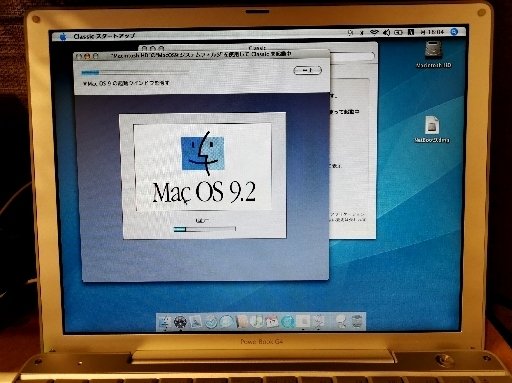
Task: Open Spotlight search in the menu bar
Action: (454, 32)
